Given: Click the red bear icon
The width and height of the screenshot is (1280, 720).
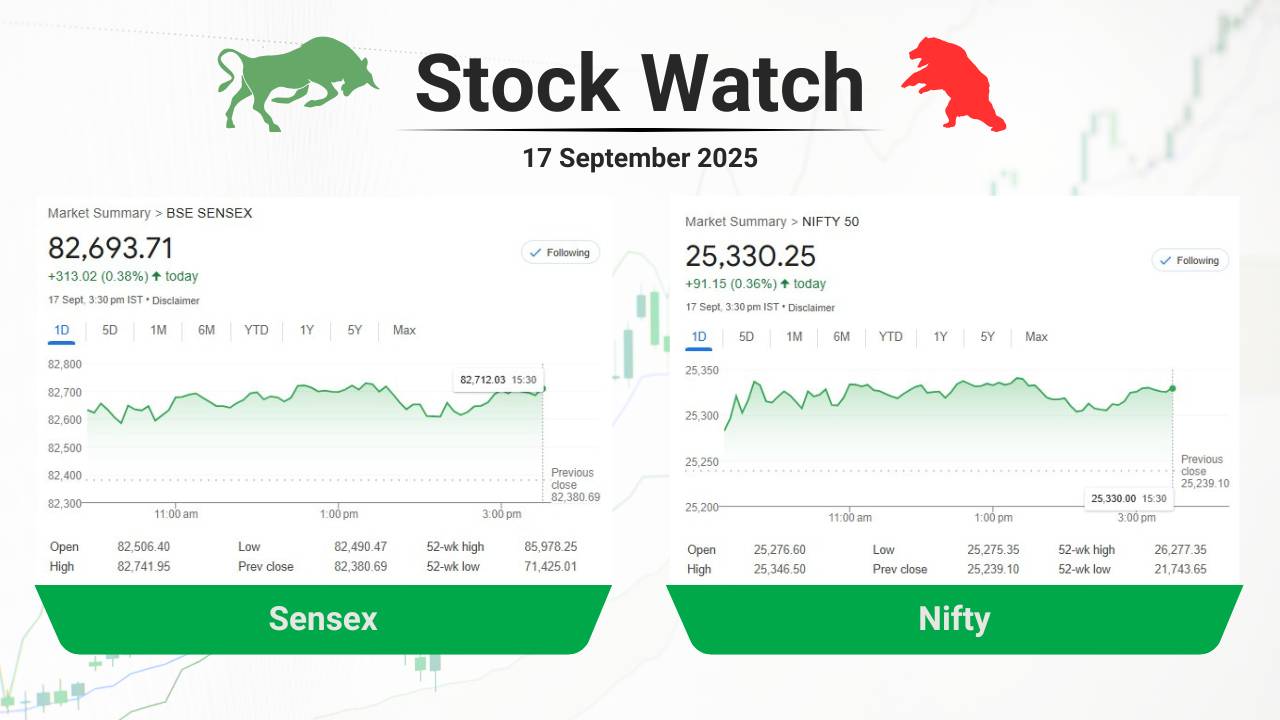Looking at the screenshot, I should (x=955, y=83).
